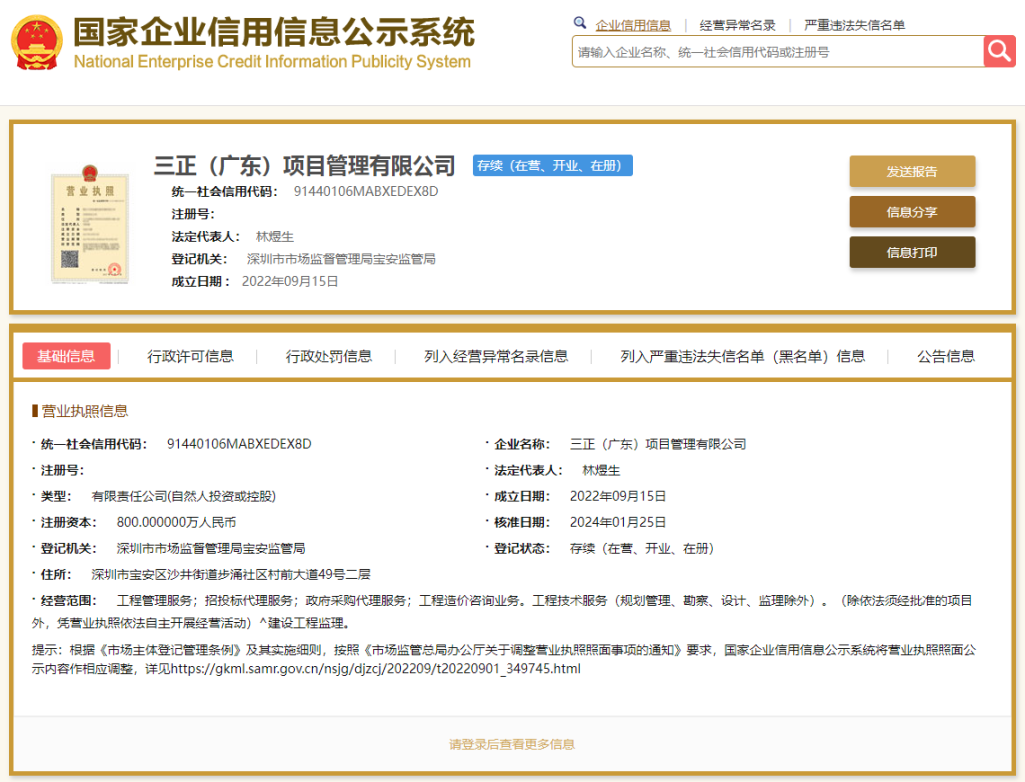Switch to the 行政许可信息 tab

point(190,356)
